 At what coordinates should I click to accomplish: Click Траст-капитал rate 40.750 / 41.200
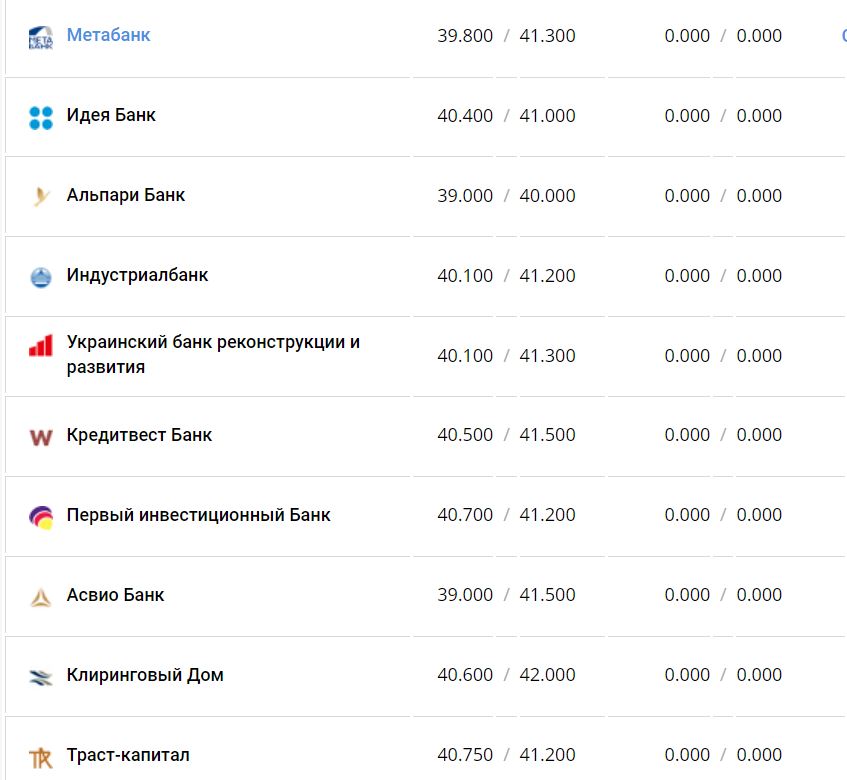click(506, 755)
